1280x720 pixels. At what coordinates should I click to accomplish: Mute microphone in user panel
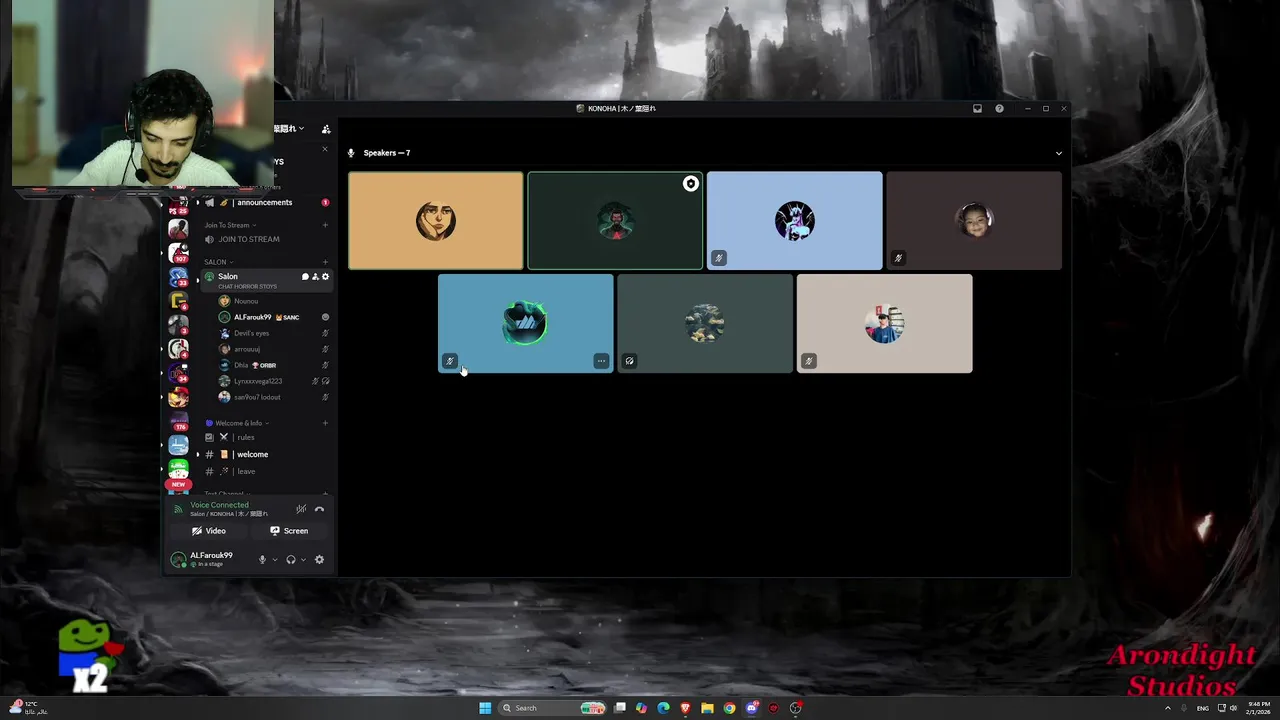[262, 560]
